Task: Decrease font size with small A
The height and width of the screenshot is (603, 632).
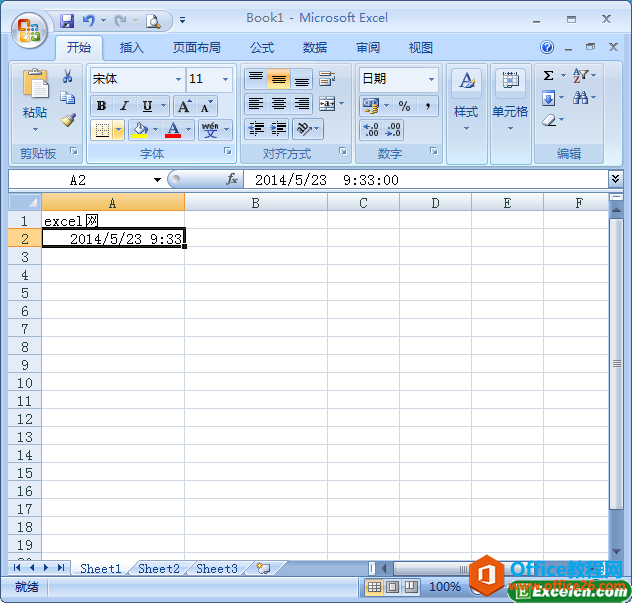Action: pos(206,106)
